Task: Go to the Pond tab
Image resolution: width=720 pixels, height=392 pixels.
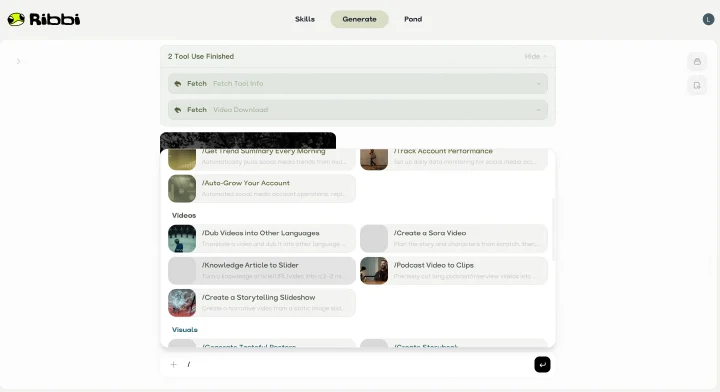Action: tap(413, 19)
